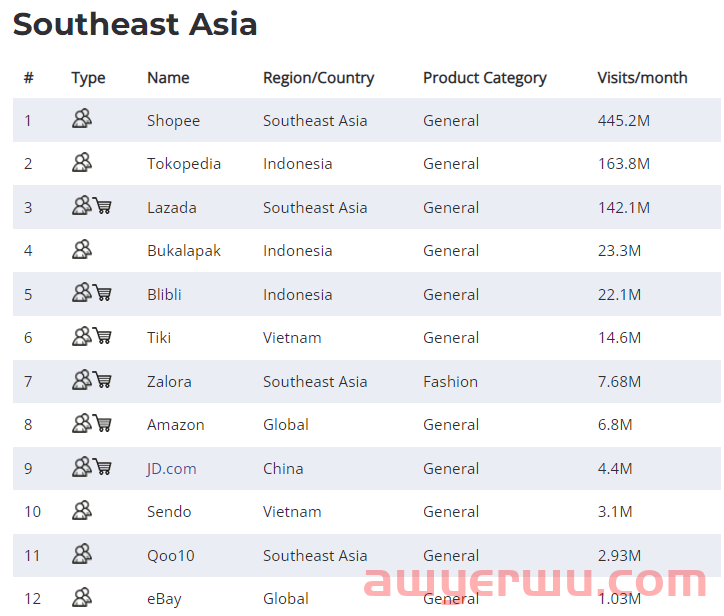Click the marketplace people icon beside Tokopedia

82,162
